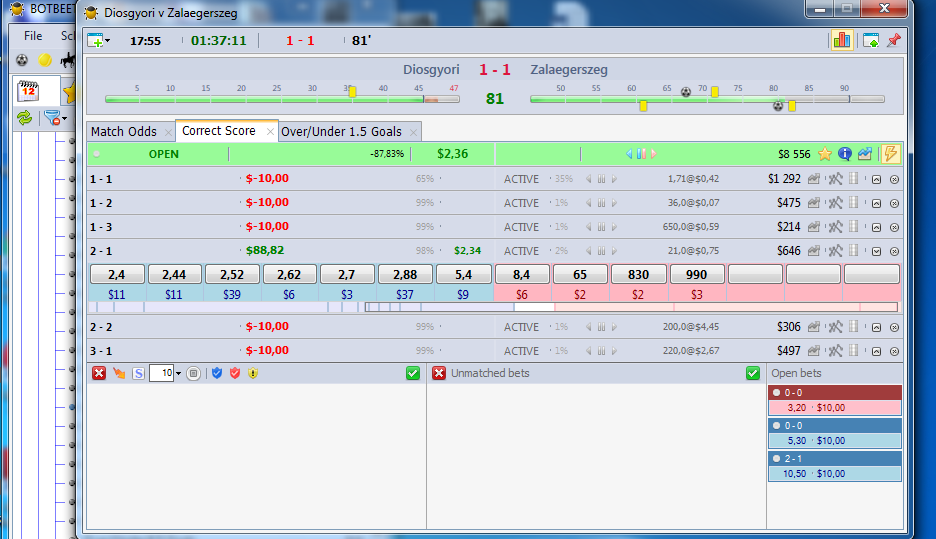The width and height of the screenshot is (936, 539).
Task: Expand the 3 - 1 selection row
Action: tap(876, 351)
